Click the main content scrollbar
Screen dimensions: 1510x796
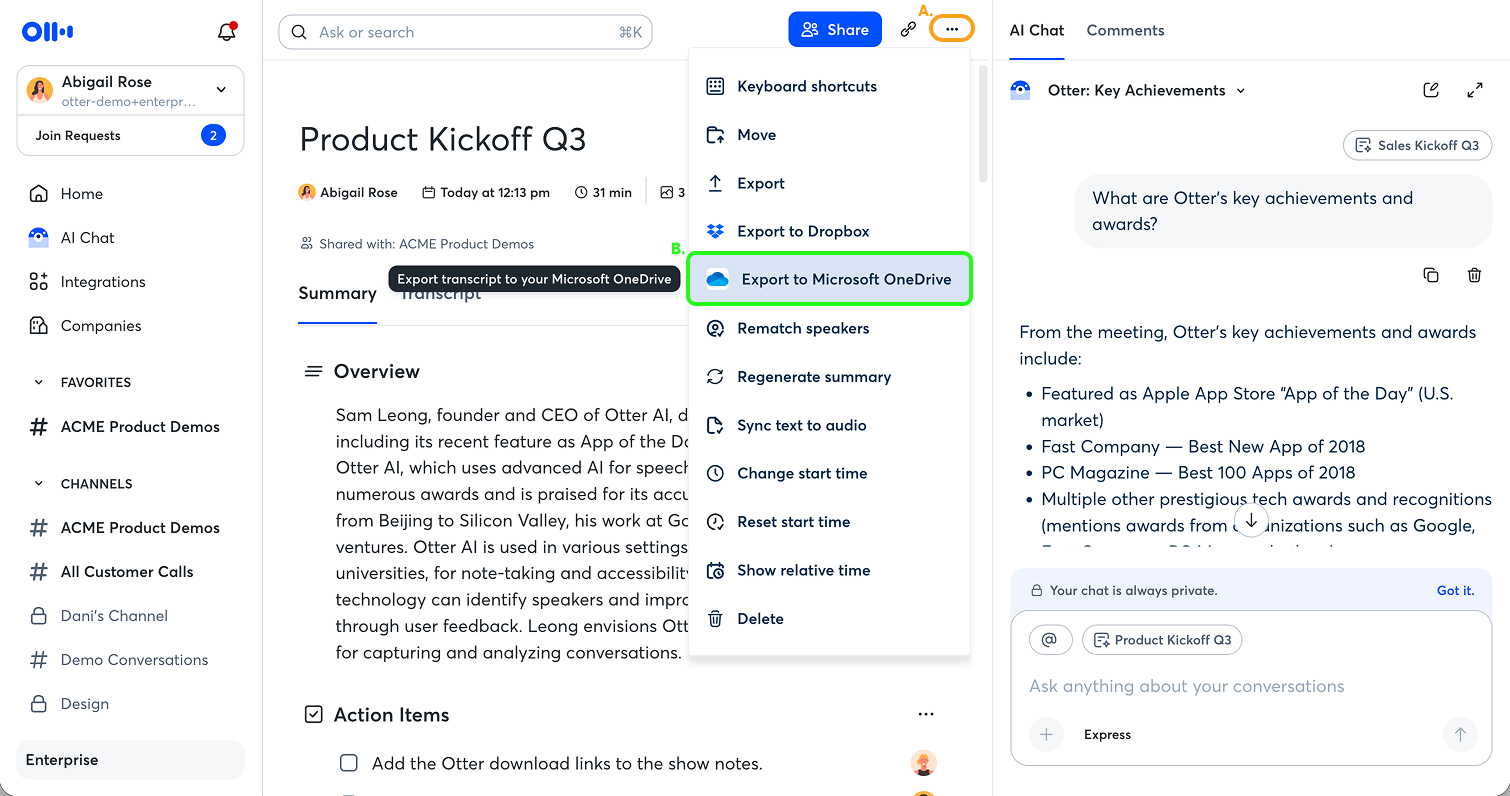983,123
